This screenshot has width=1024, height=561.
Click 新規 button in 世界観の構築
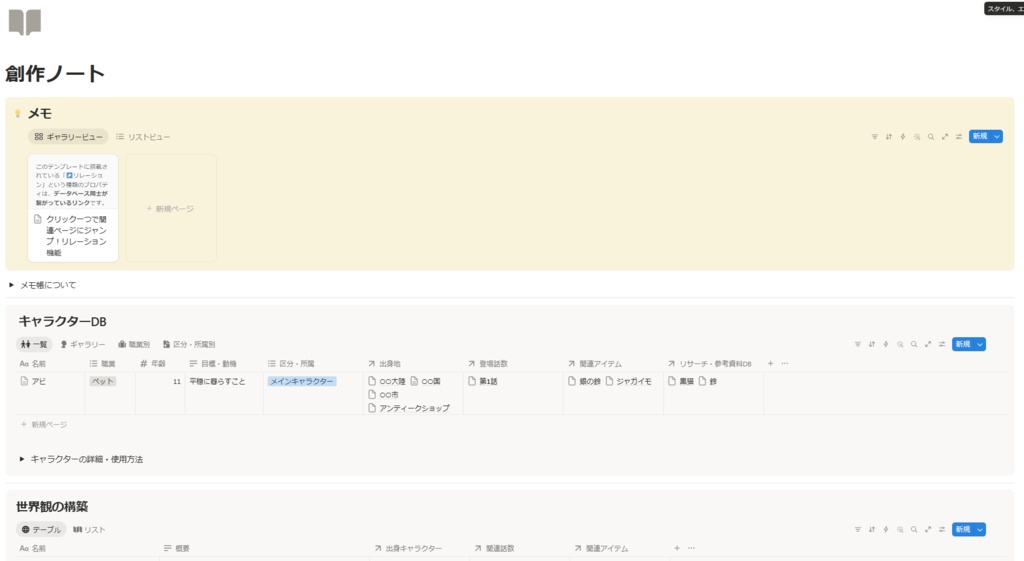[963, 530]
